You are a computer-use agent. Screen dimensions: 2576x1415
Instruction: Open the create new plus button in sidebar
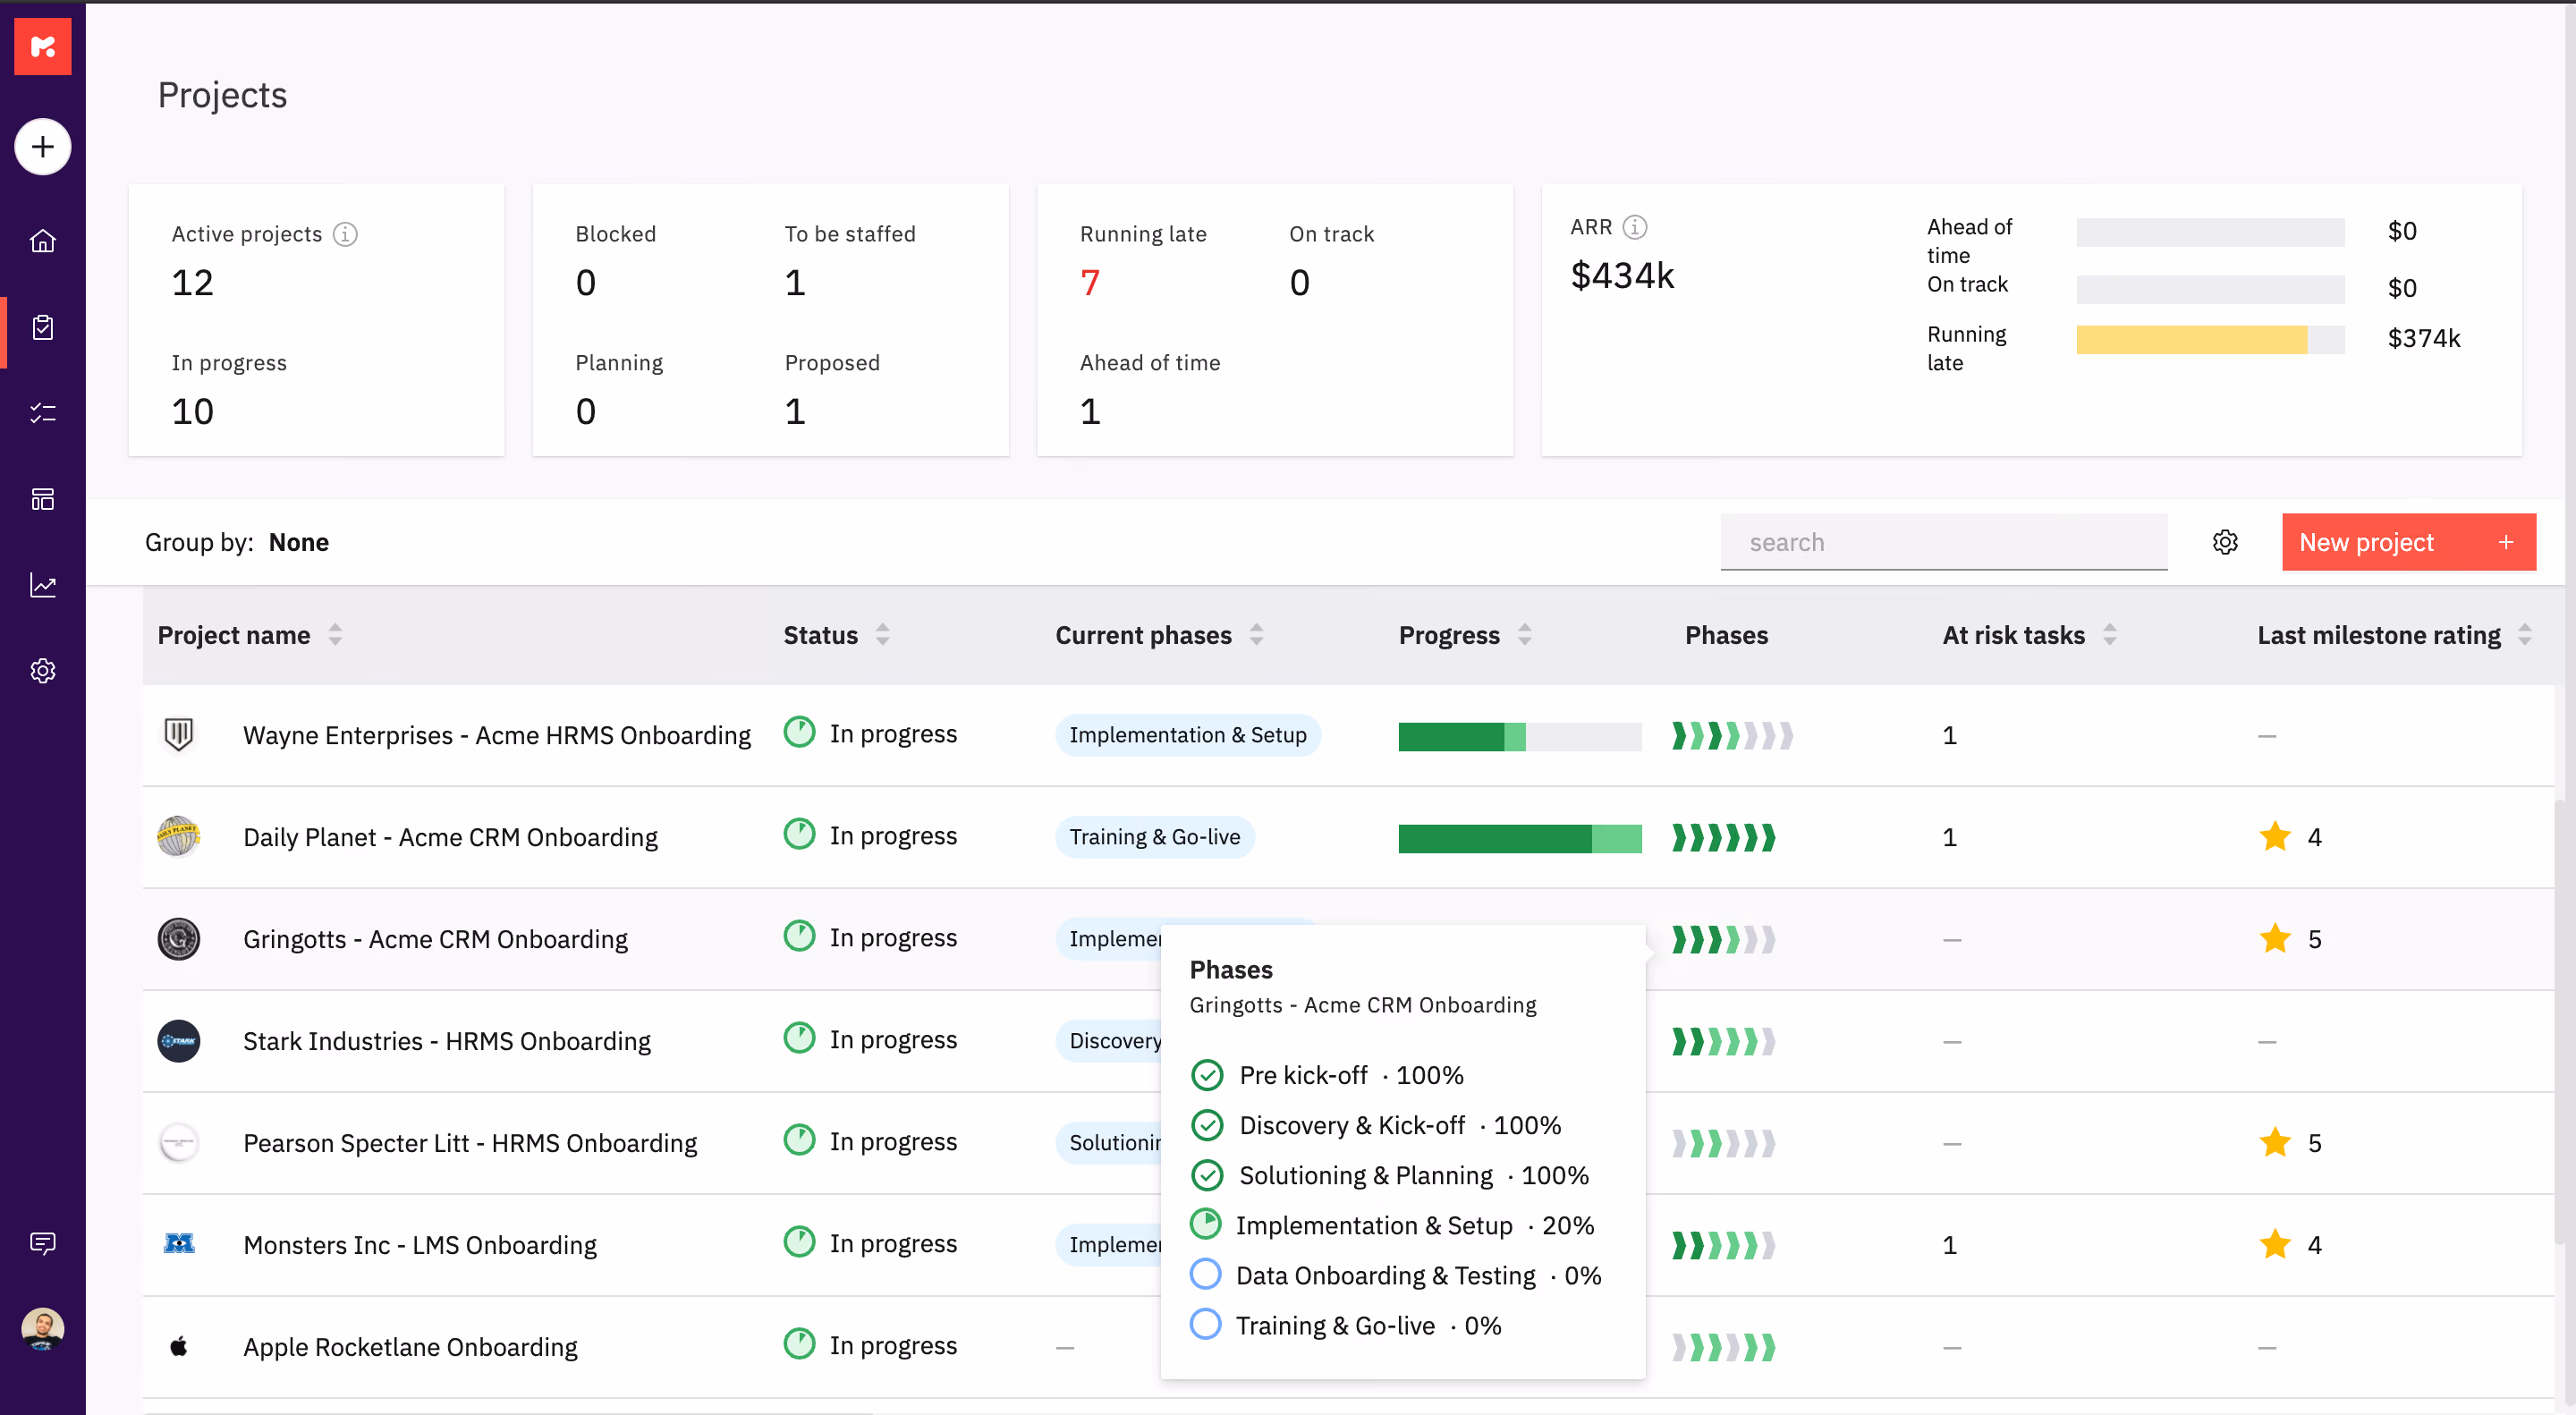pyautogui.click(x=43, y=147)
